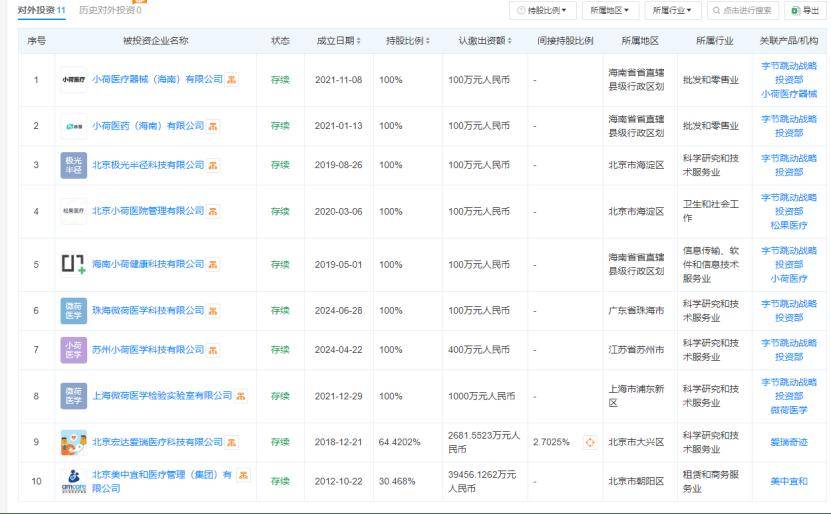
Task: Select the 广东省珠海市 region cell
Action: tap(636, 311)
